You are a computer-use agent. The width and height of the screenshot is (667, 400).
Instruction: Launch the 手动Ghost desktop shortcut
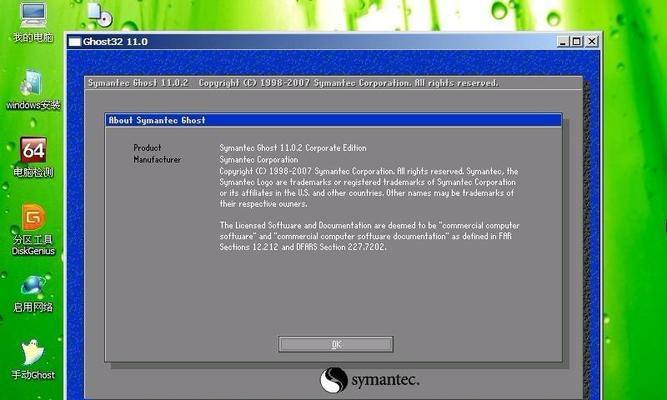pyautogui.click(x=33, y=360)
